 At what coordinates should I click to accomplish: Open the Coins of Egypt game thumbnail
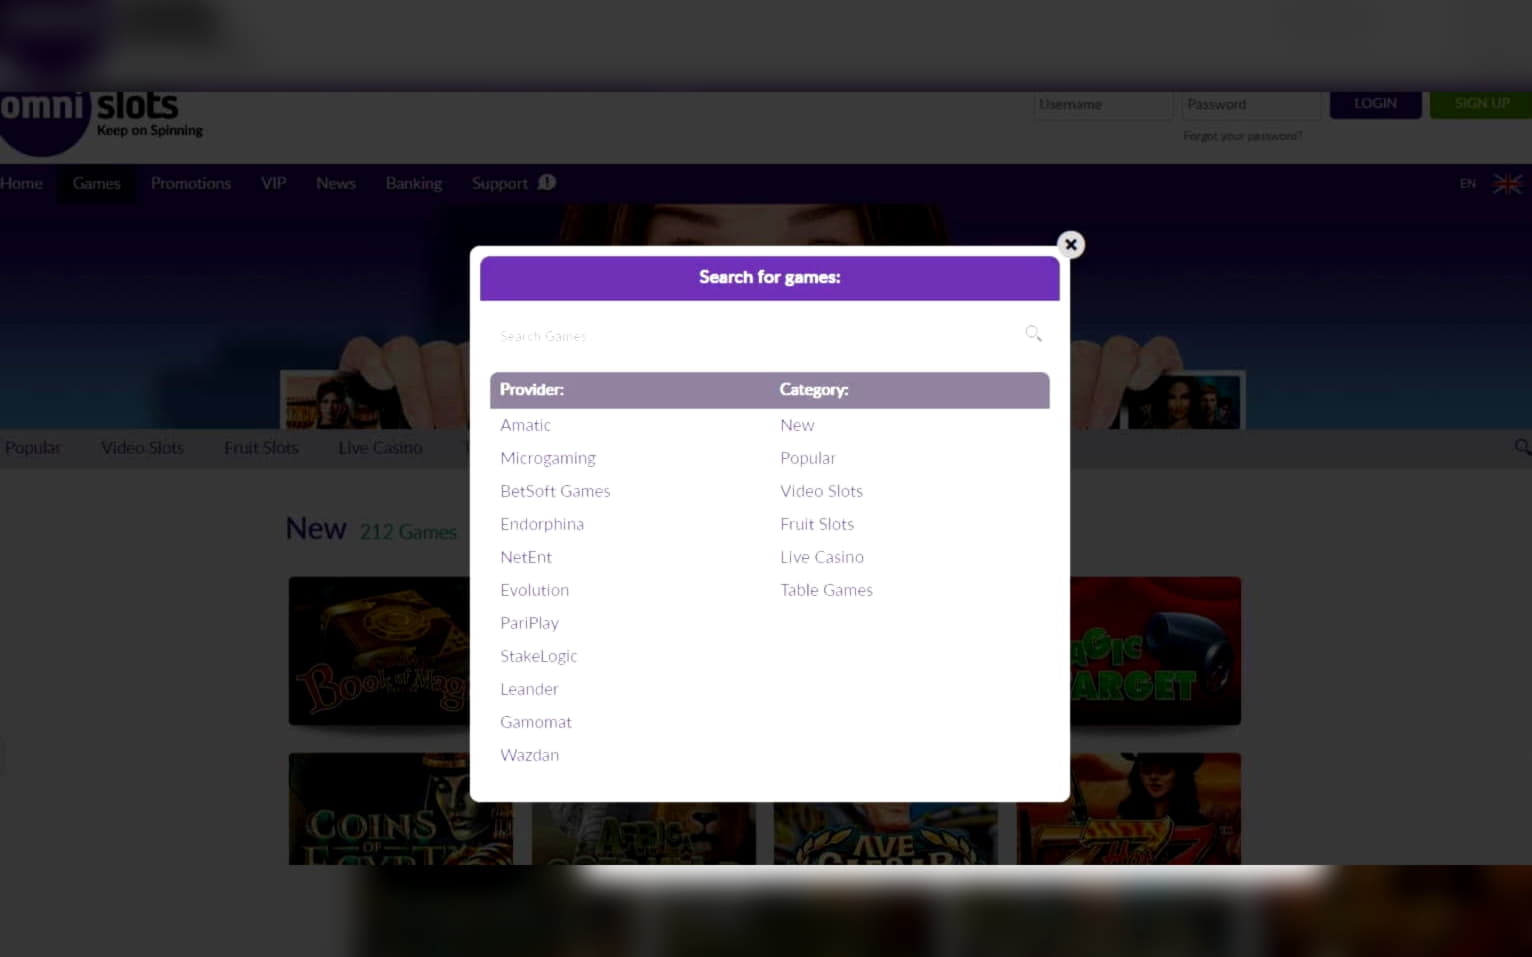[x=401, y=809]
